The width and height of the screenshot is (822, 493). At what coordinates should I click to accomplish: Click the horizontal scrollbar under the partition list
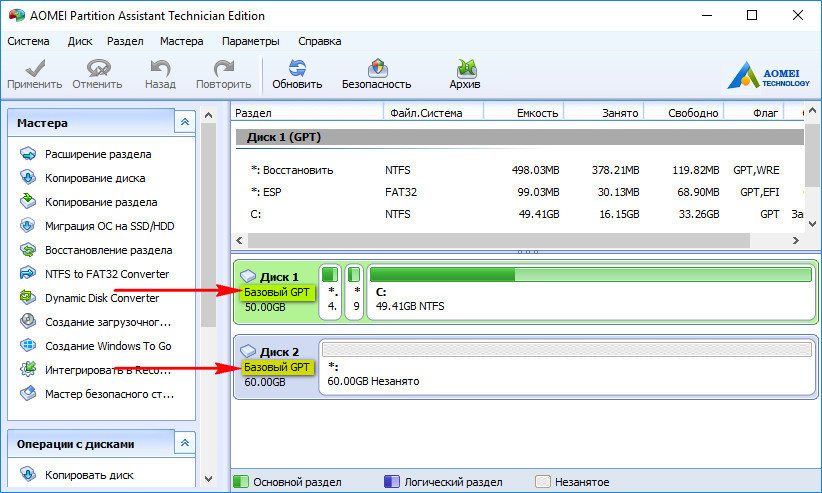(x=500, y=241)
